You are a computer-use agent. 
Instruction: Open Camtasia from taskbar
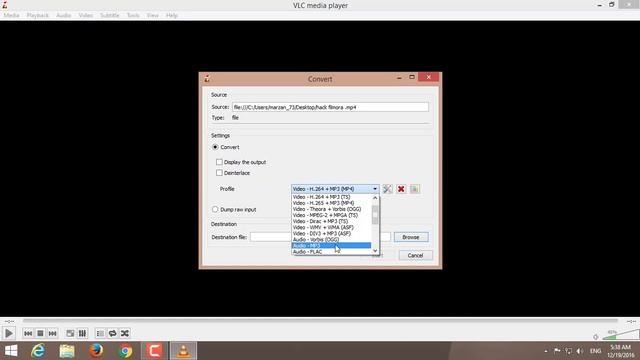(x=154, y=351)
